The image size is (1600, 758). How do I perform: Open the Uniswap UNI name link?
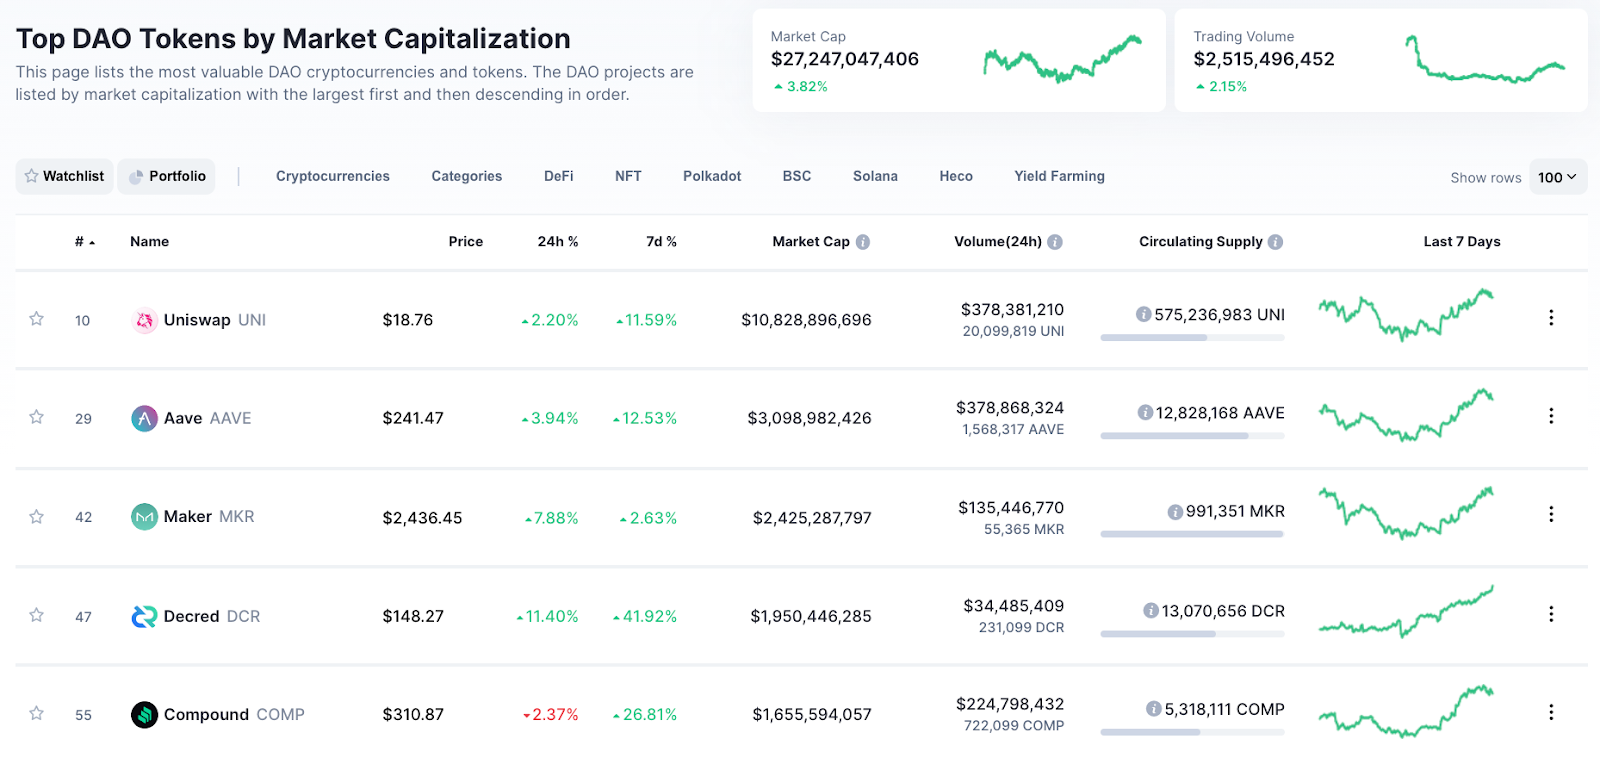click(x=215, y=320)
